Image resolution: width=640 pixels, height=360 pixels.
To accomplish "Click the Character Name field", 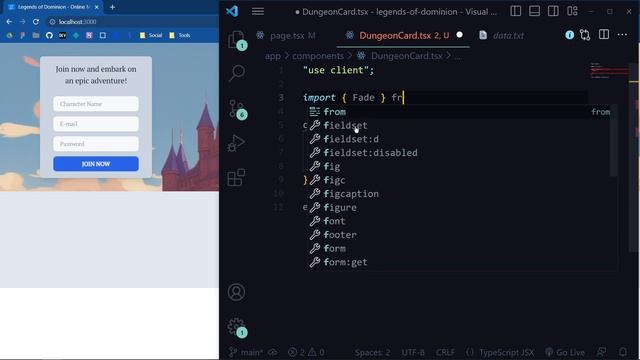I will pos(96,104).
